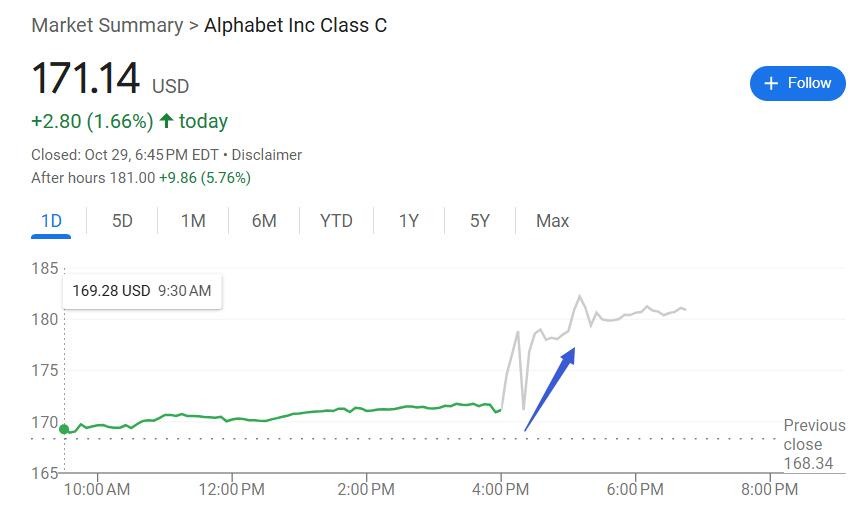Select the Max time range tab
867x515 pixels.
pos(552,221)
